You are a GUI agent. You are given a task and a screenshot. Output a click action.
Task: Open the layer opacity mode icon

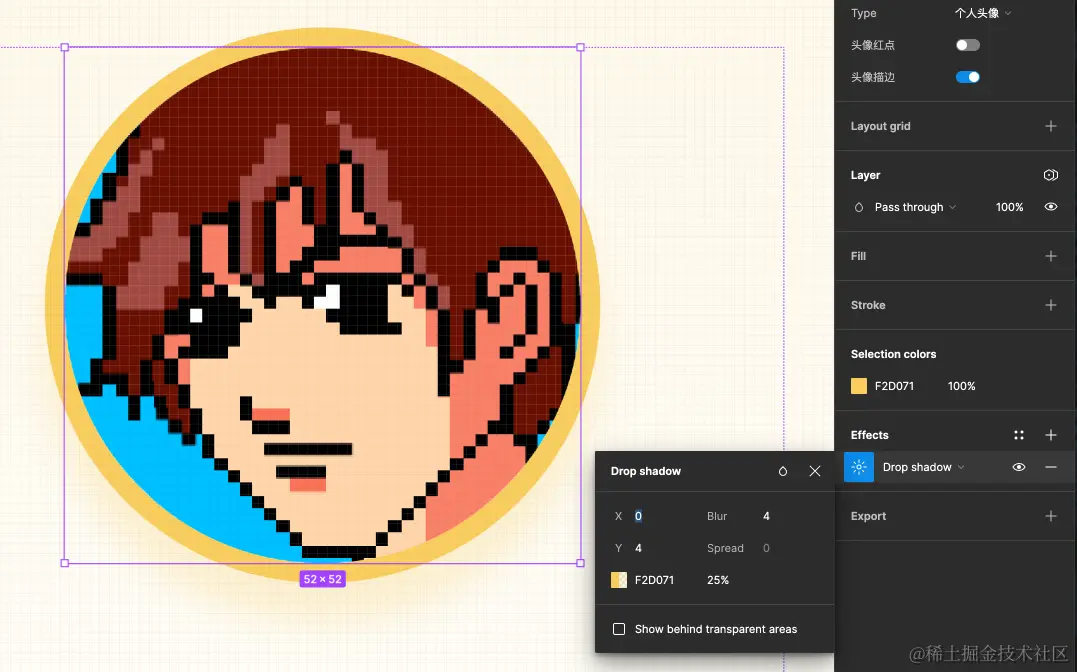[1050, 175]
